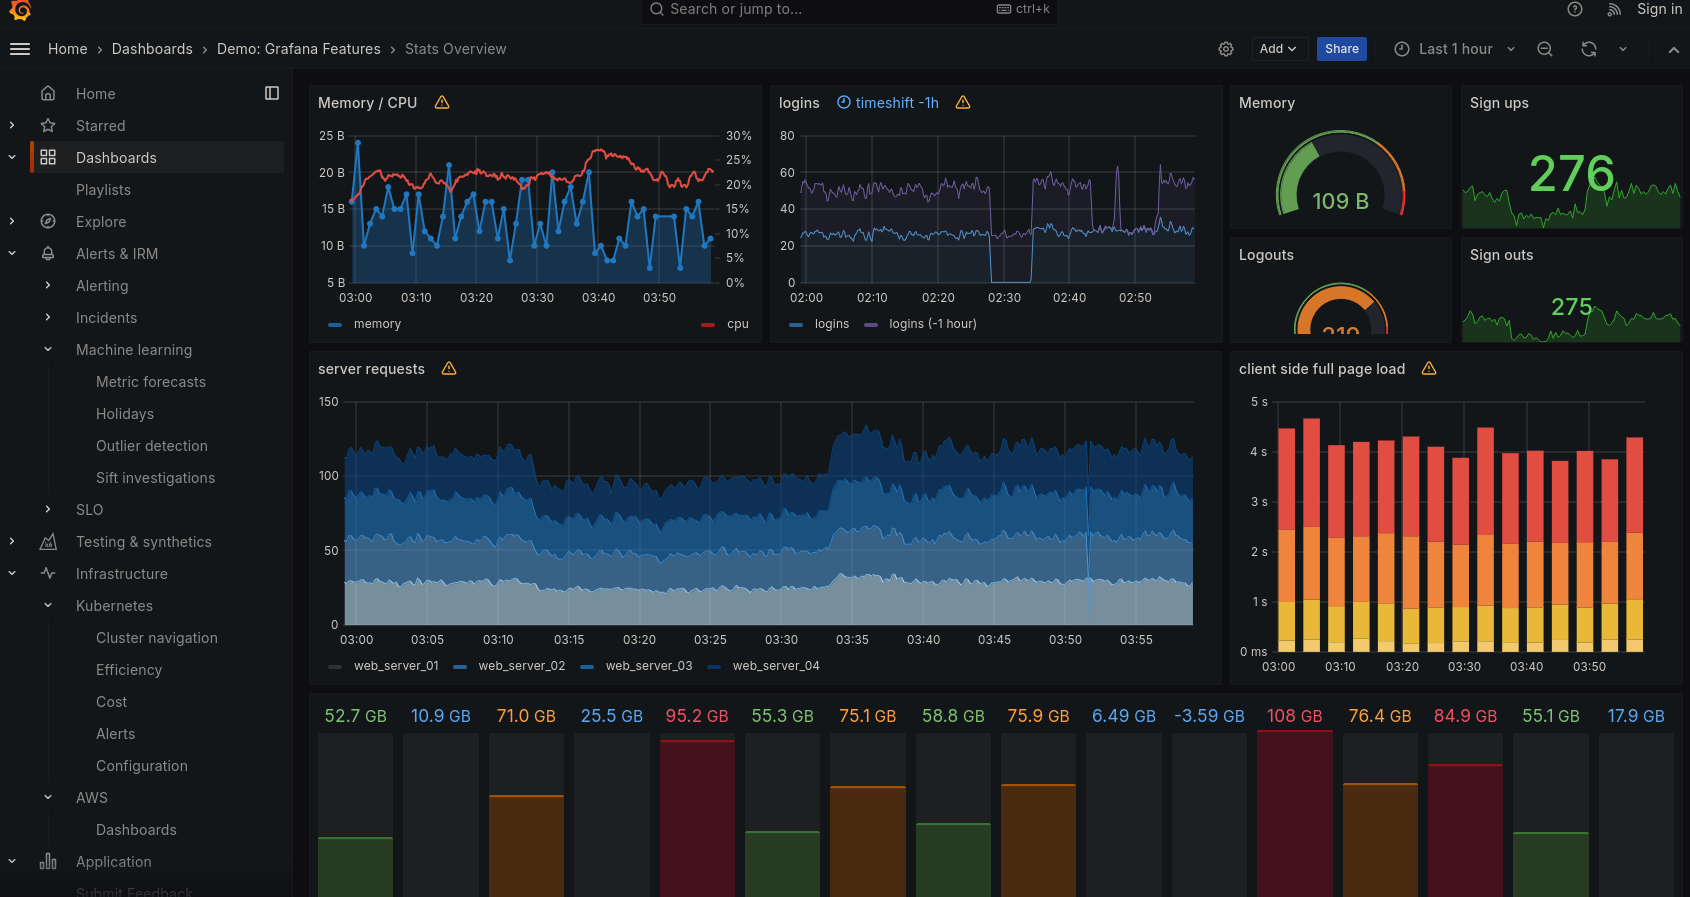Toggle memory series in legend
This screenshot has width=1690, height=897.
376,324
